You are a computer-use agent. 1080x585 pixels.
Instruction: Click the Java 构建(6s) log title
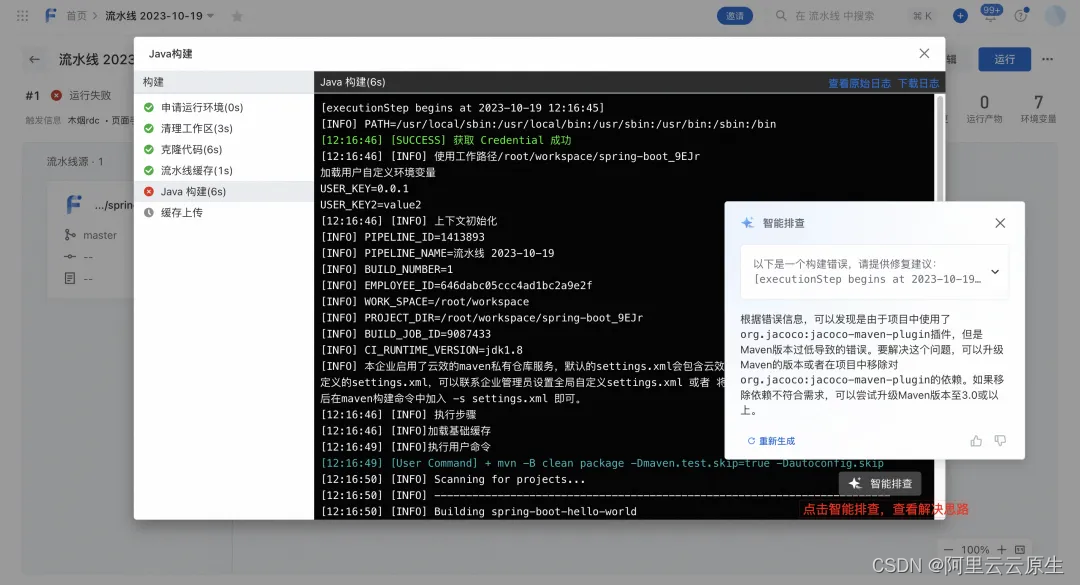tap(353, 82)
